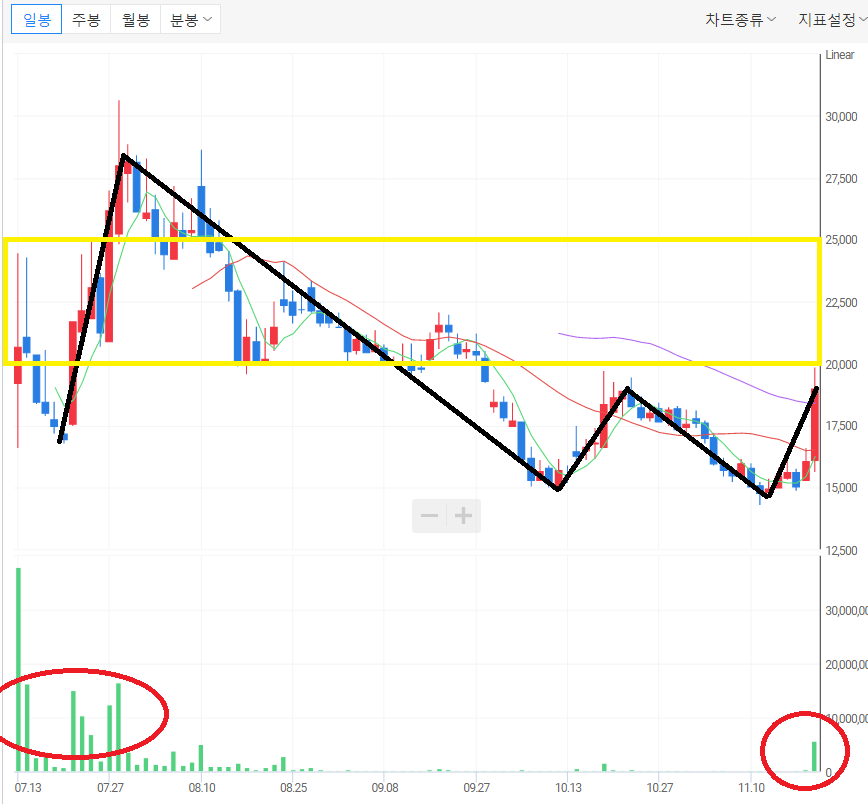Click the 10.27 date axis label
Screen dimensions: 868x804
(x=660, y=787)
